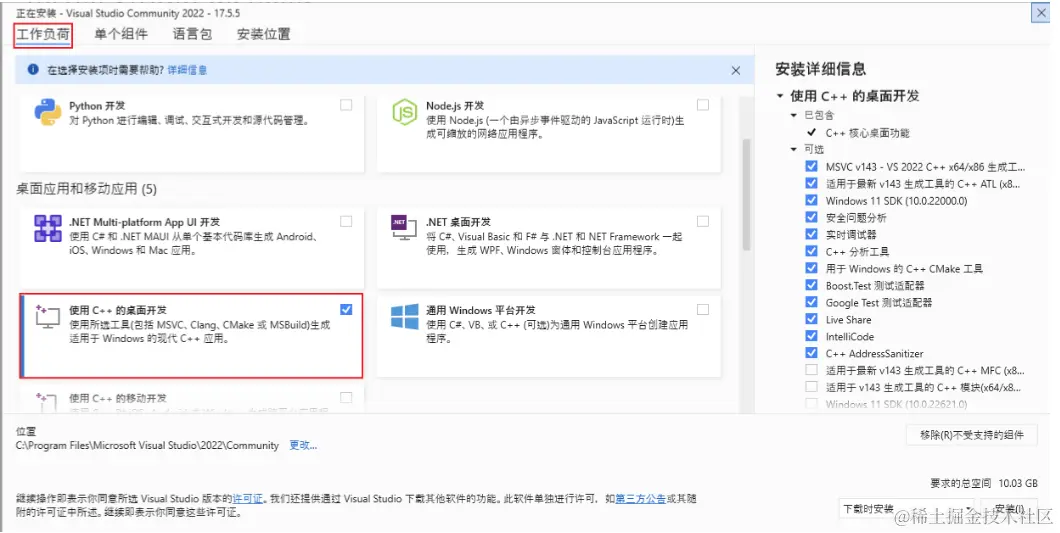Screen dimensions: 1060x533
Task: Uncheck Google Test 测试适配器 option
Action: 811,302
